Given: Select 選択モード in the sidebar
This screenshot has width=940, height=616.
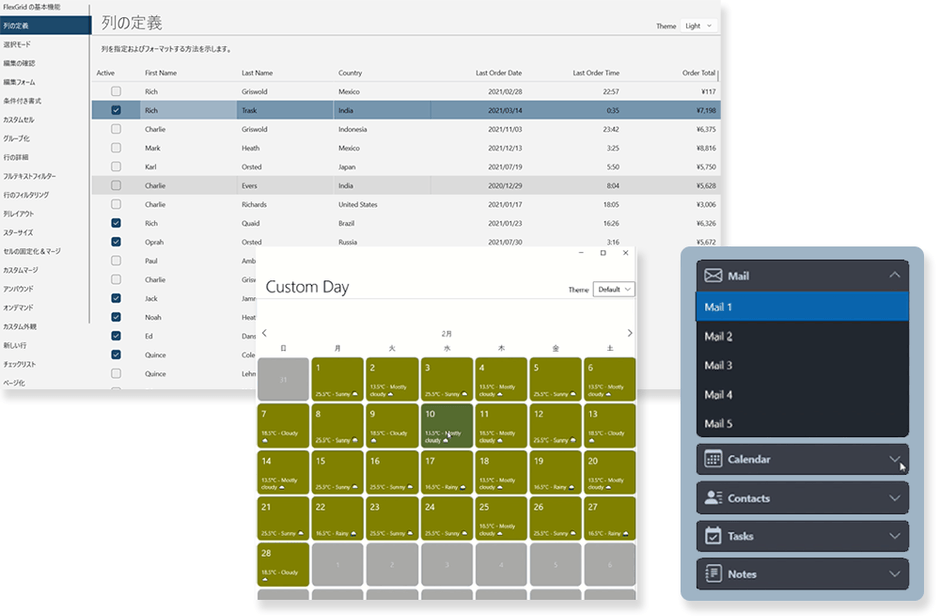Looking at the screenshot, I should click(x=19, y=44).
